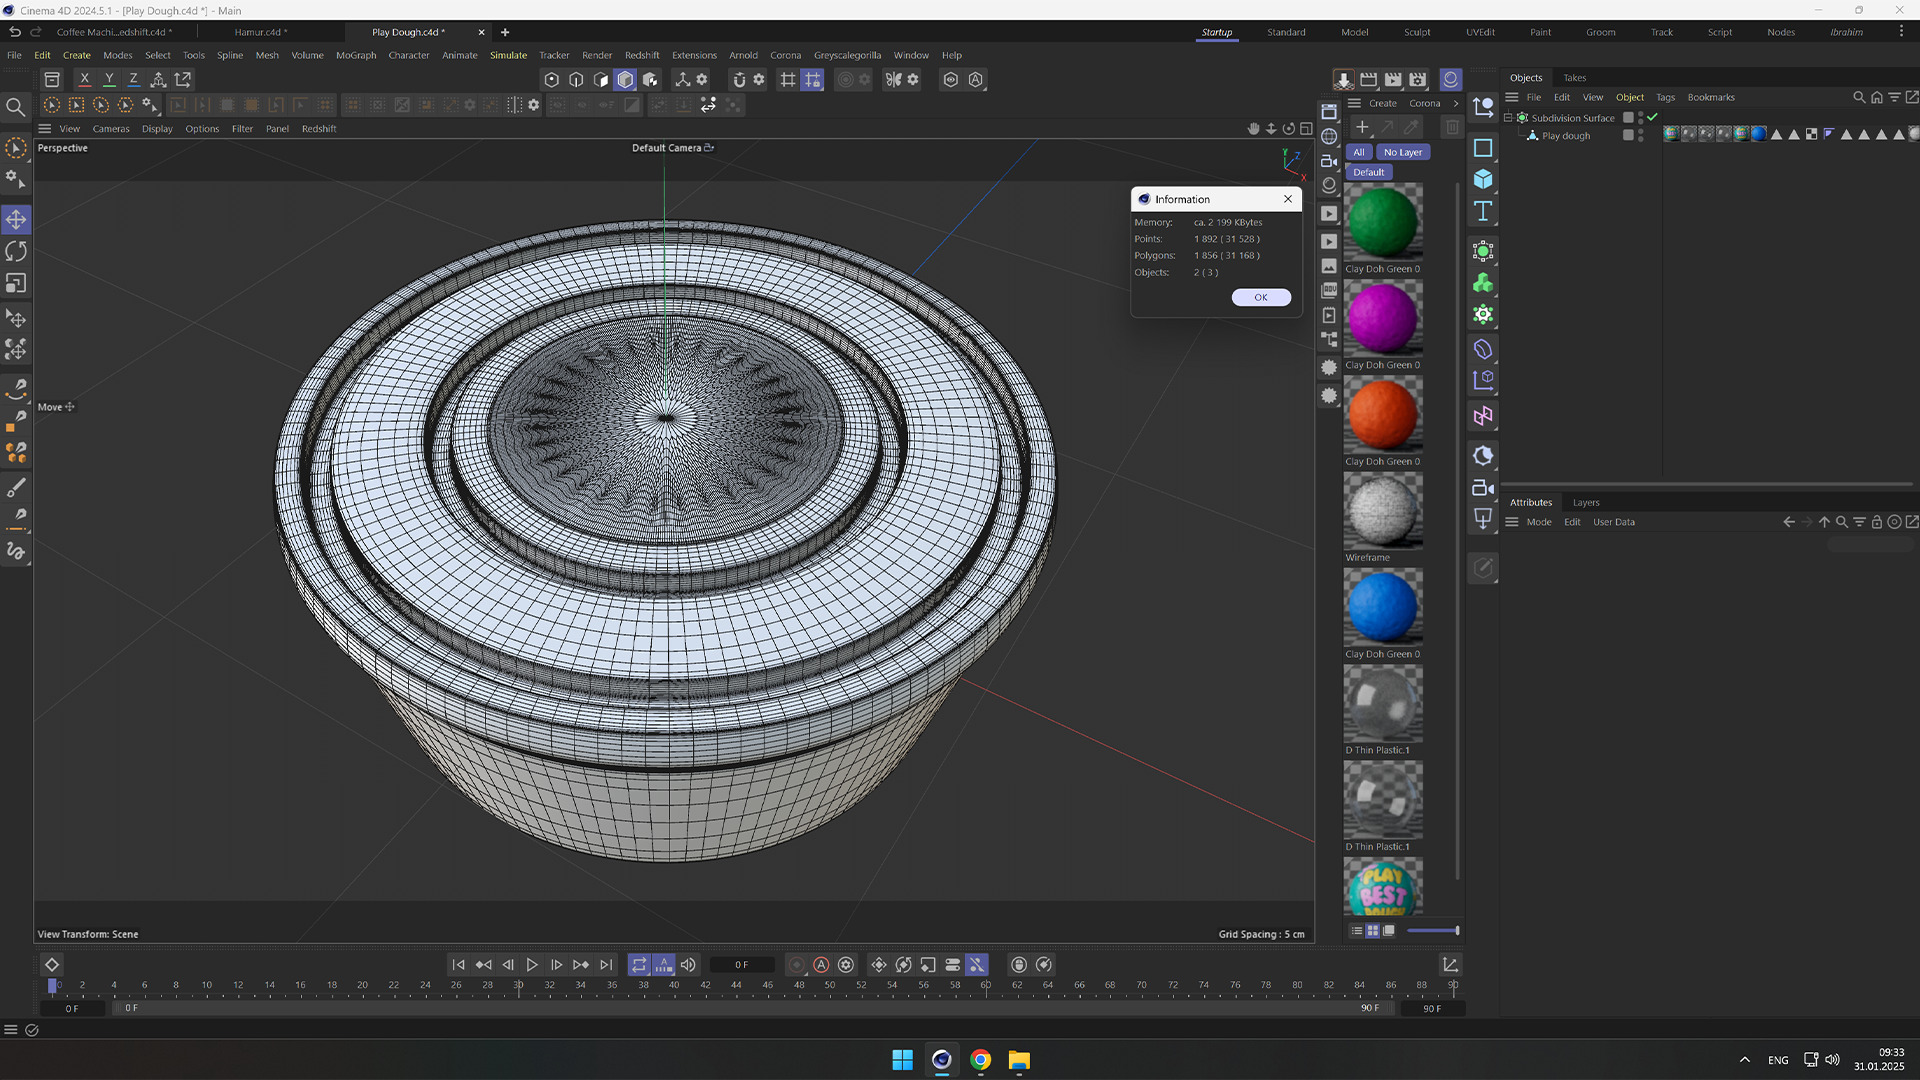
Task: Select the magenta clay material
Action: [x=1383, y=318]
